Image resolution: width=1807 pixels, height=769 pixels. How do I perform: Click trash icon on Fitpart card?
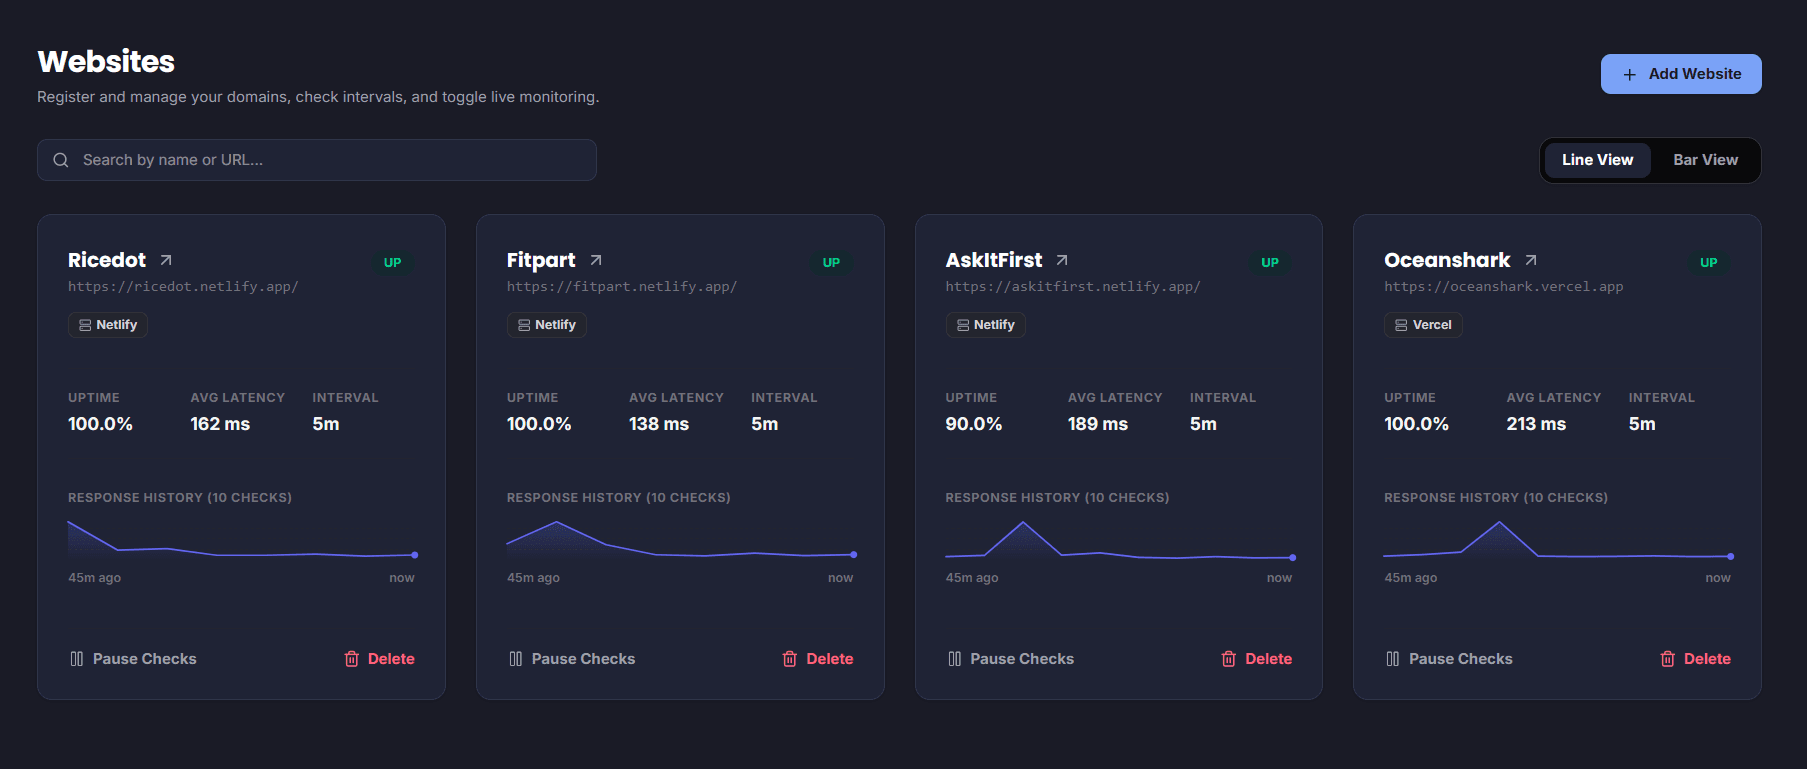click(x=790, y=659)
